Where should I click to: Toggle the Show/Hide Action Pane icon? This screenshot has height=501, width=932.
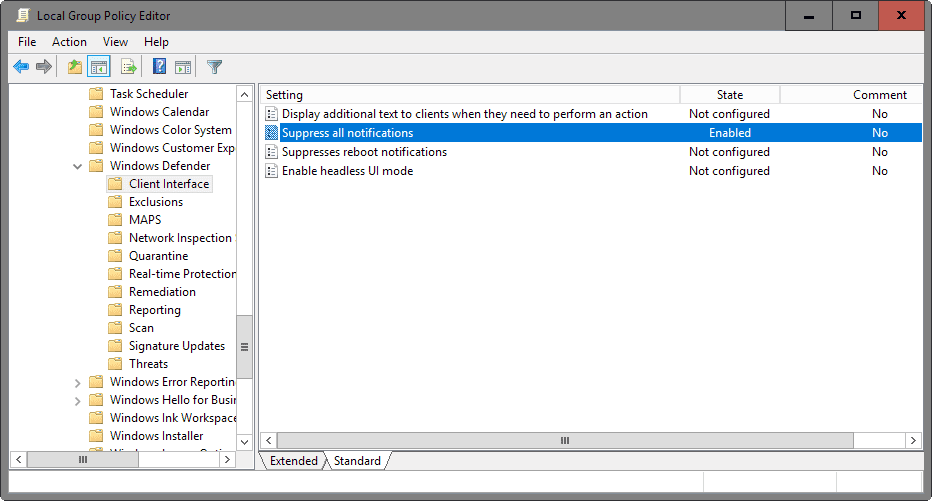[183, 67]
